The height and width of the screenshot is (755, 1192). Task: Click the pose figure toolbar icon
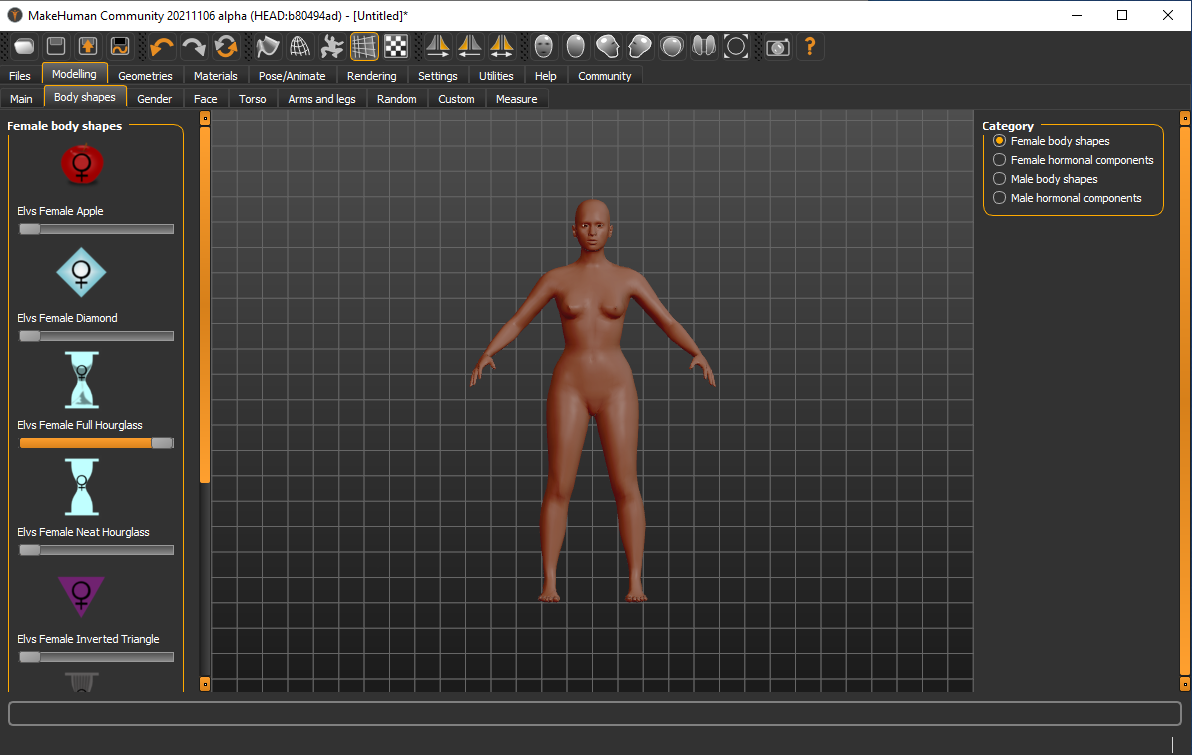(x=332, y=46)
